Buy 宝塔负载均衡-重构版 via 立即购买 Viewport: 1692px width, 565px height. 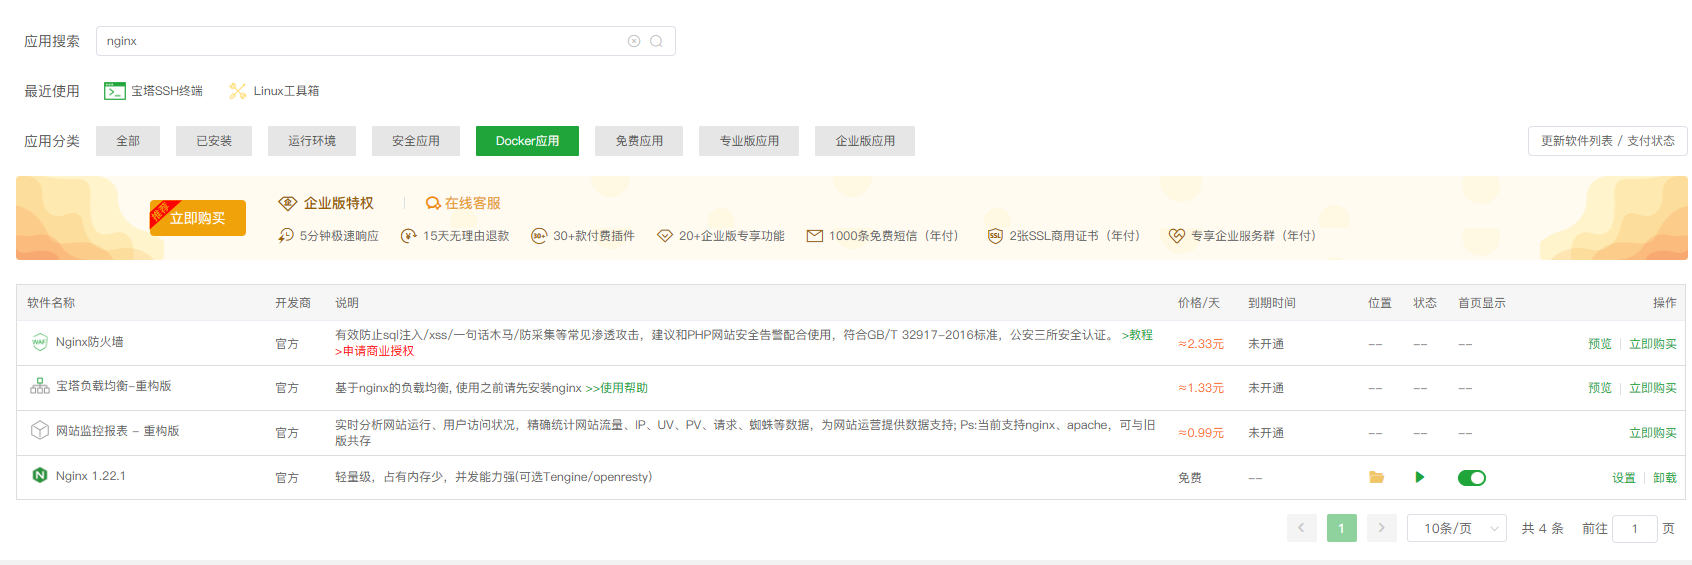click(1653, 388)
